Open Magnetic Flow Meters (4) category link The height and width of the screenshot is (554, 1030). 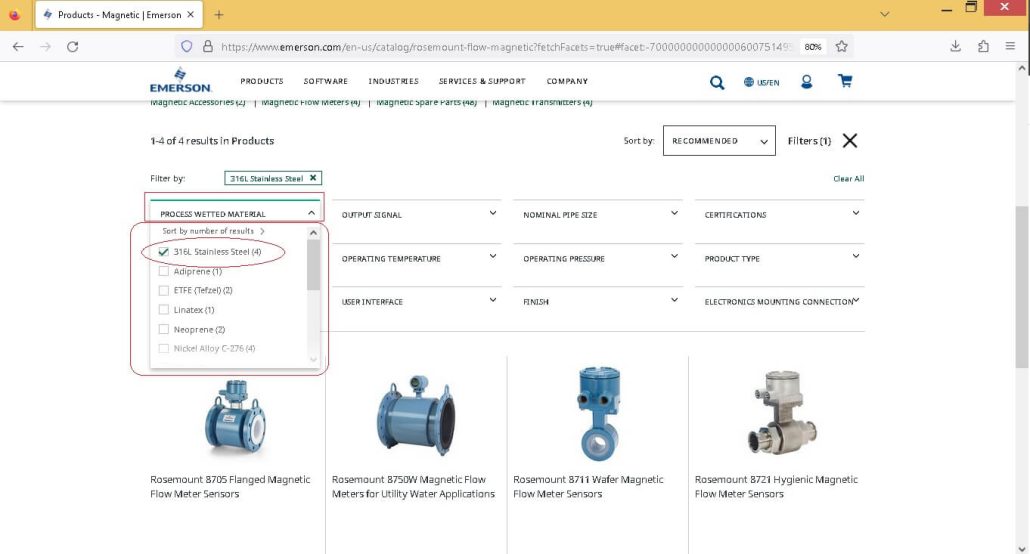click(x=311, y=103)
